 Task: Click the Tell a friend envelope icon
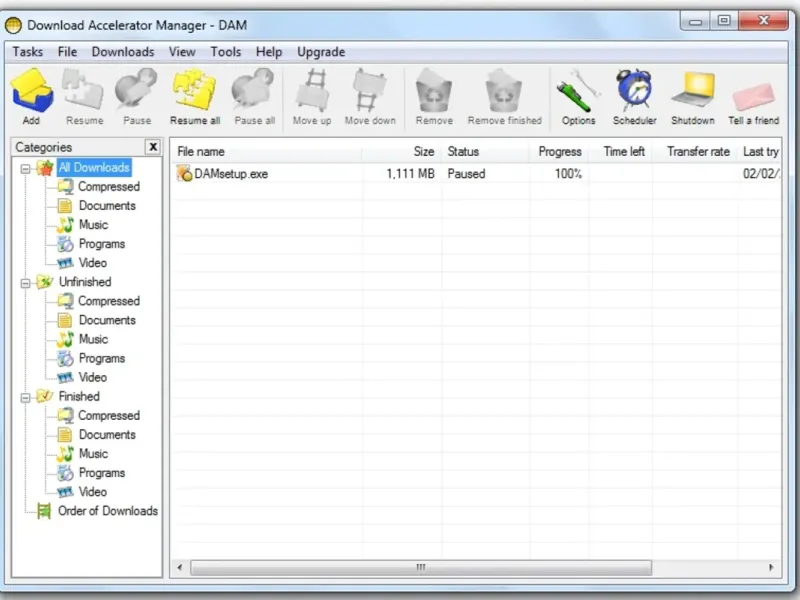click(x=754, y=96)
